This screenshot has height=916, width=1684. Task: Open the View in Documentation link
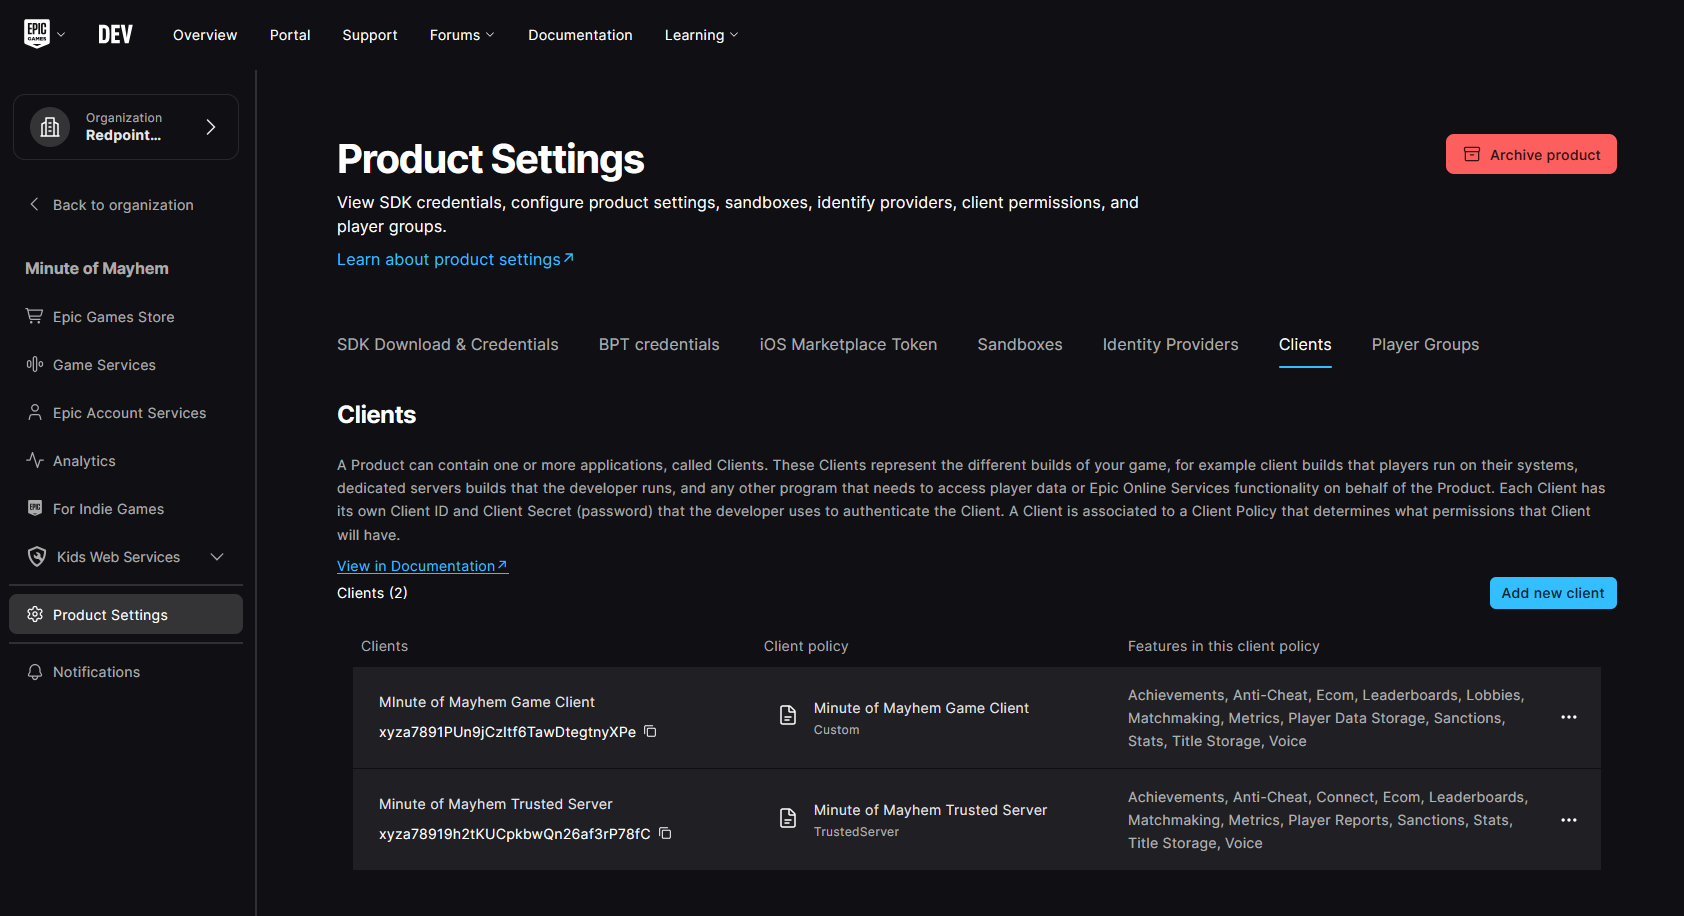tap(421, 565)
